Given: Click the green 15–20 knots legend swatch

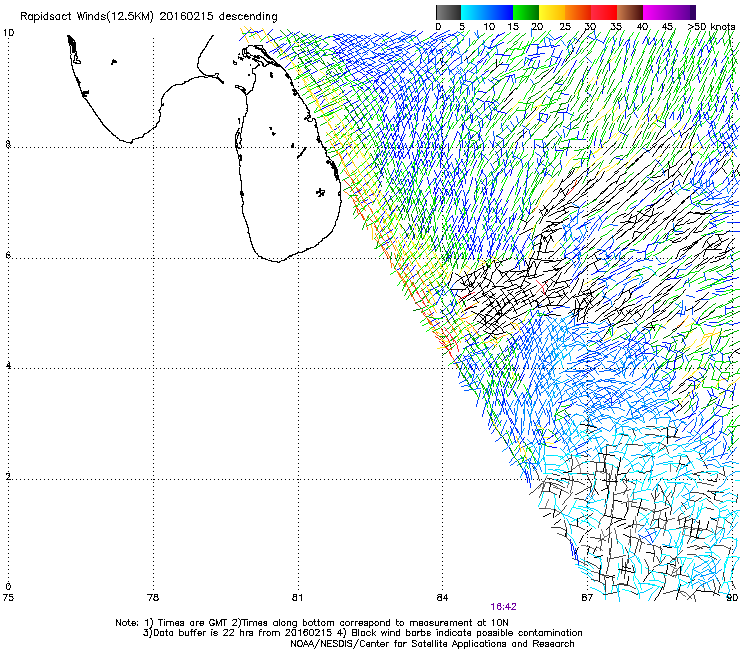Looking at the screenshot, I should coord(526,12).
